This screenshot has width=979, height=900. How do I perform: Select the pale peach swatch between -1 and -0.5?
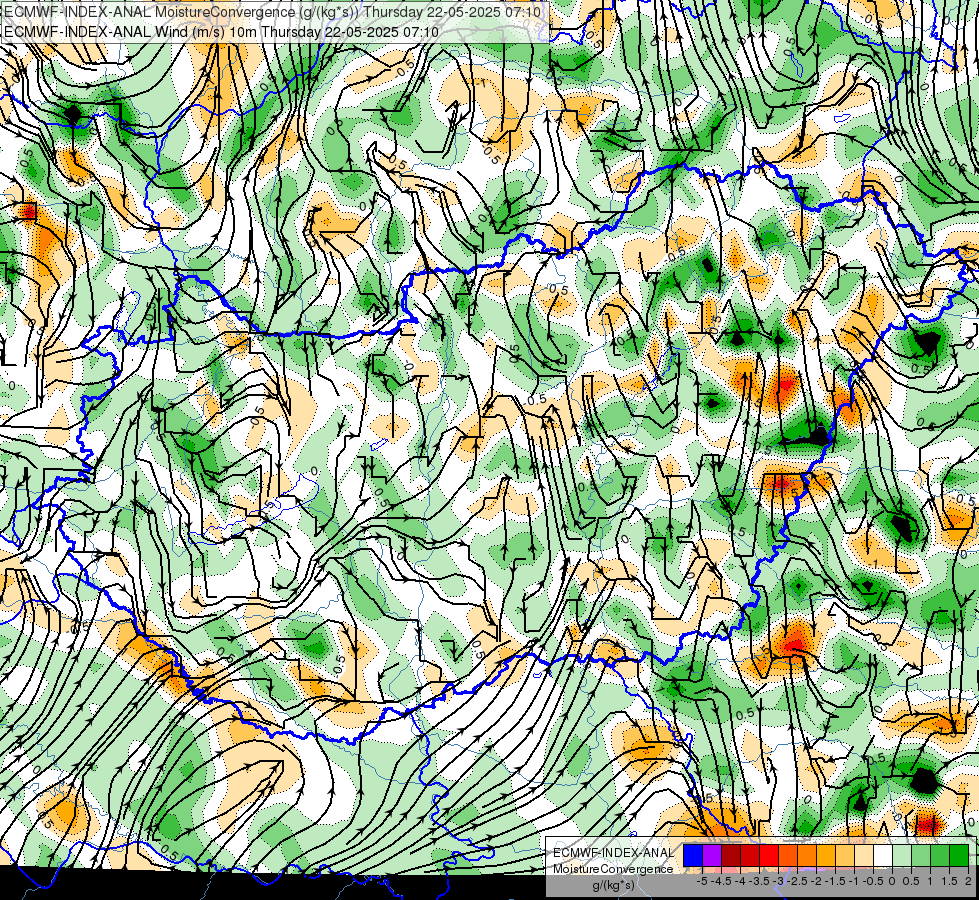[x=864, y=855]
